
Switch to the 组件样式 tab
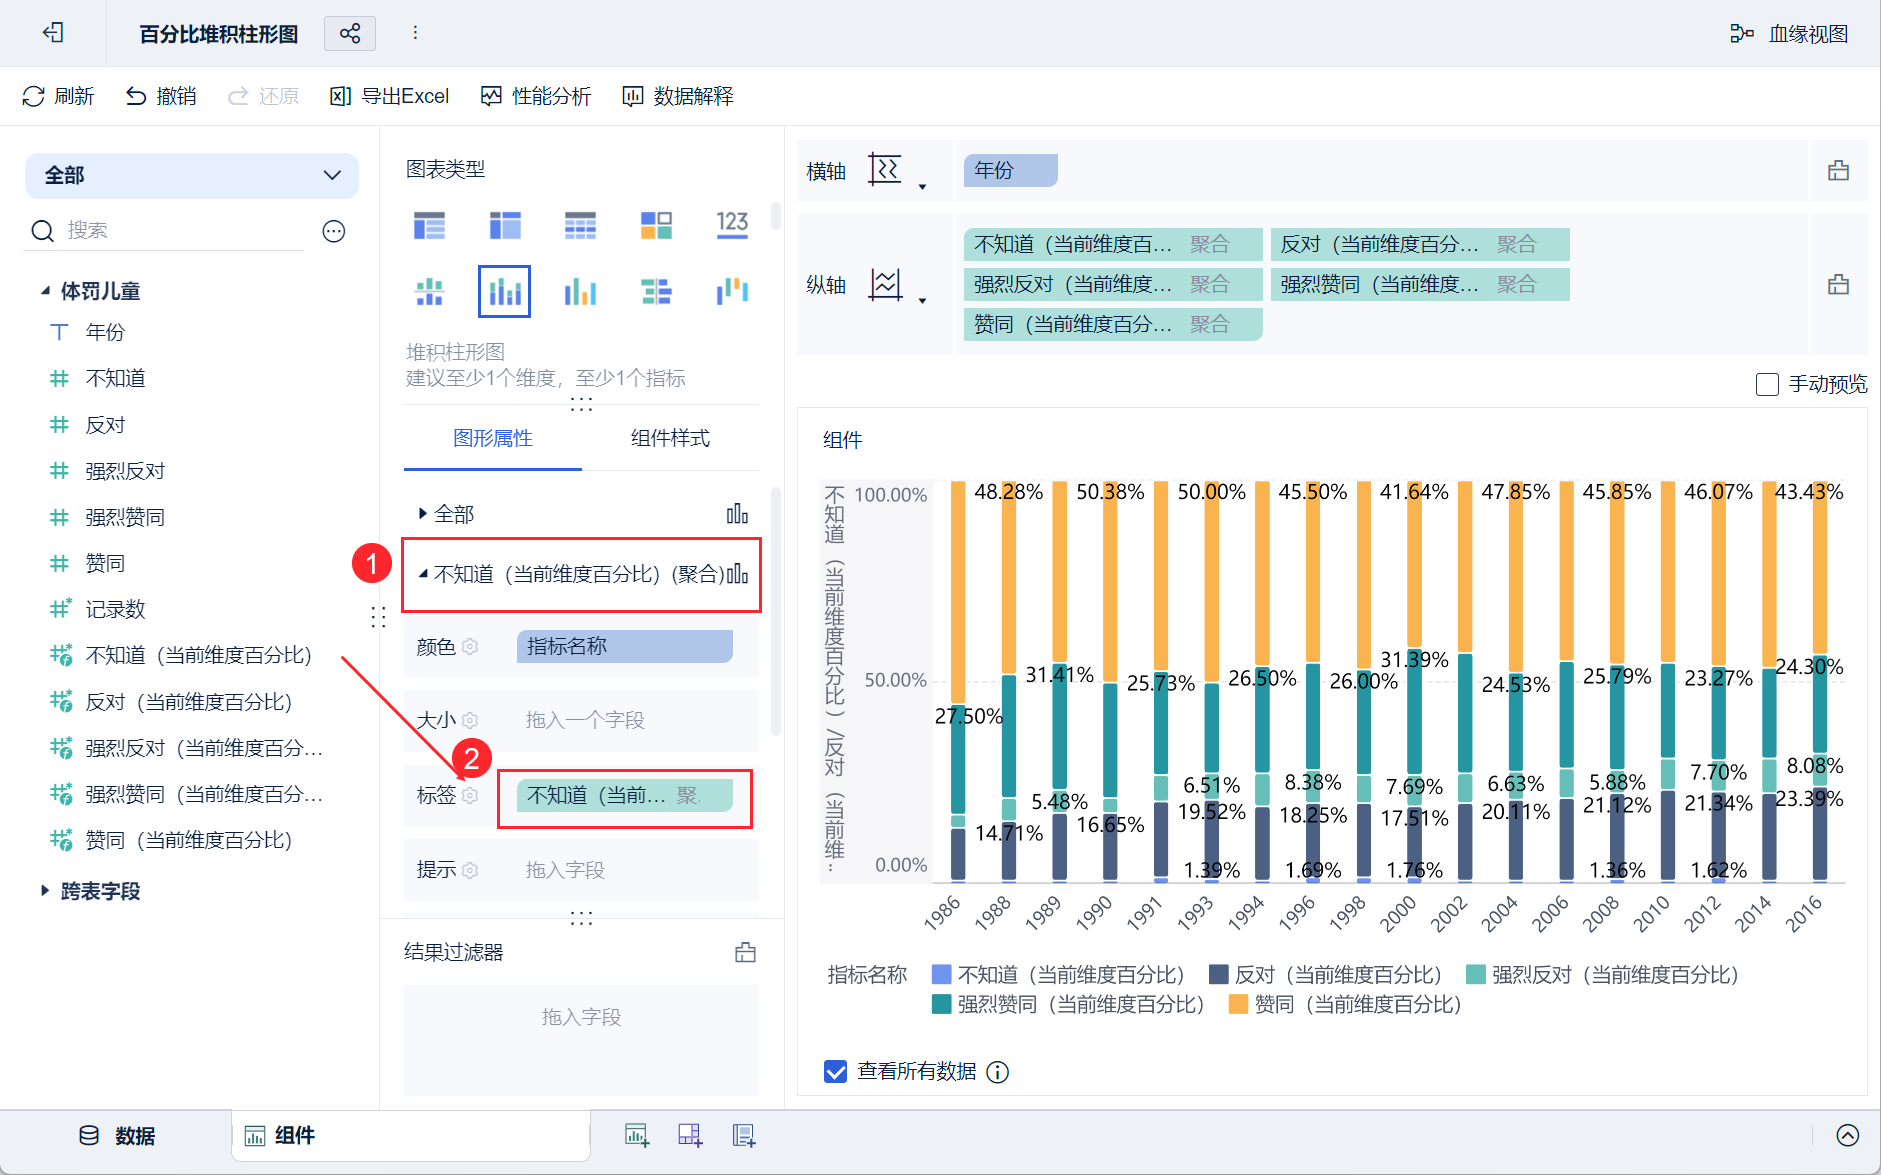coord(670,438)
